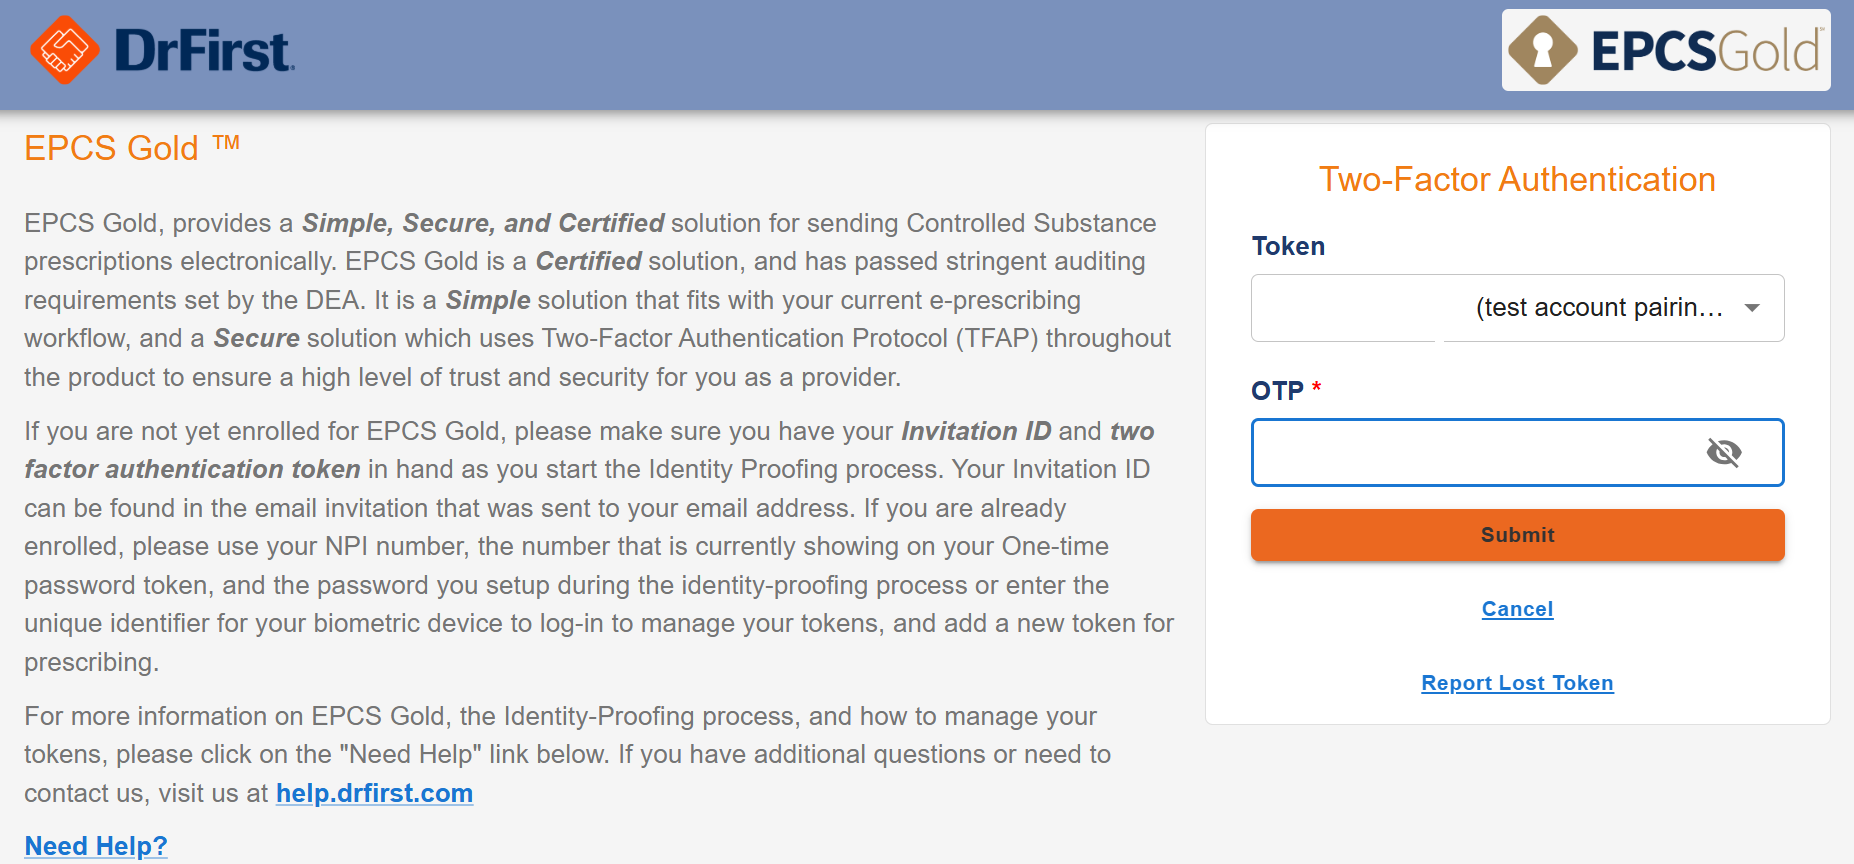Focus the OTP input field
The width and height of the screenshot is (1854, 864).
pyautogui.click(x=1470, y=453)
